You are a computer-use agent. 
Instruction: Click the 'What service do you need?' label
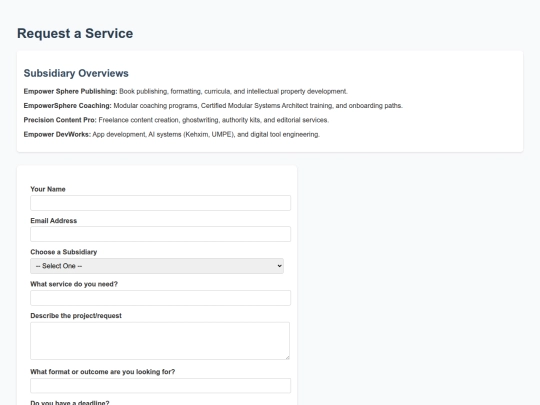pos(74,284)
